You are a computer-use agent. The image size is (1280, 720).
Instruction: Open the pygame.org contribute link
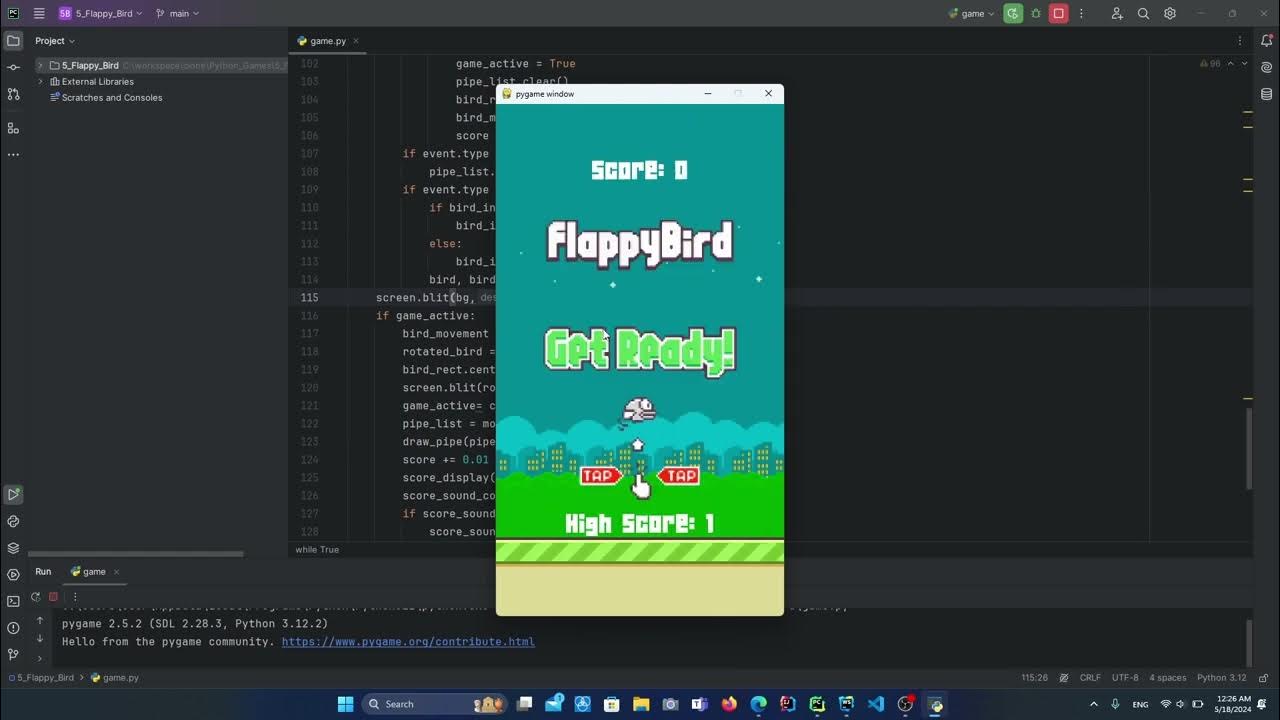coord(408,642)
